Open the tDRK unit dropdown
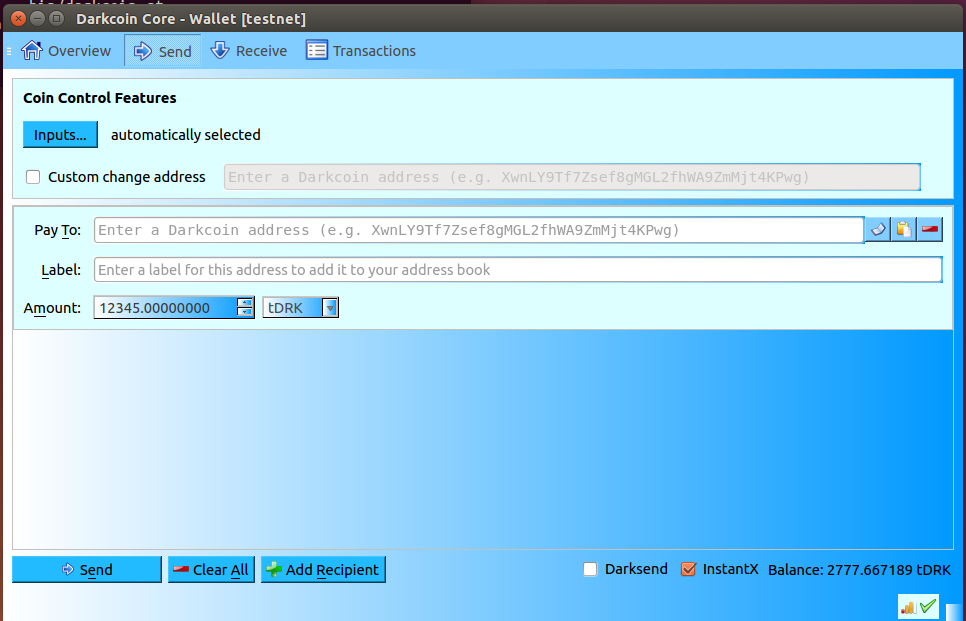The height and width of the screenshot is (621, 966). [x=301, y=307]
